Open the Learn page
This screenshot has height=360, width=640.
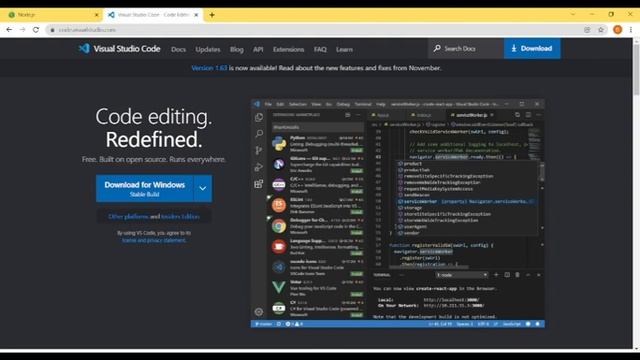pos(344,49)
